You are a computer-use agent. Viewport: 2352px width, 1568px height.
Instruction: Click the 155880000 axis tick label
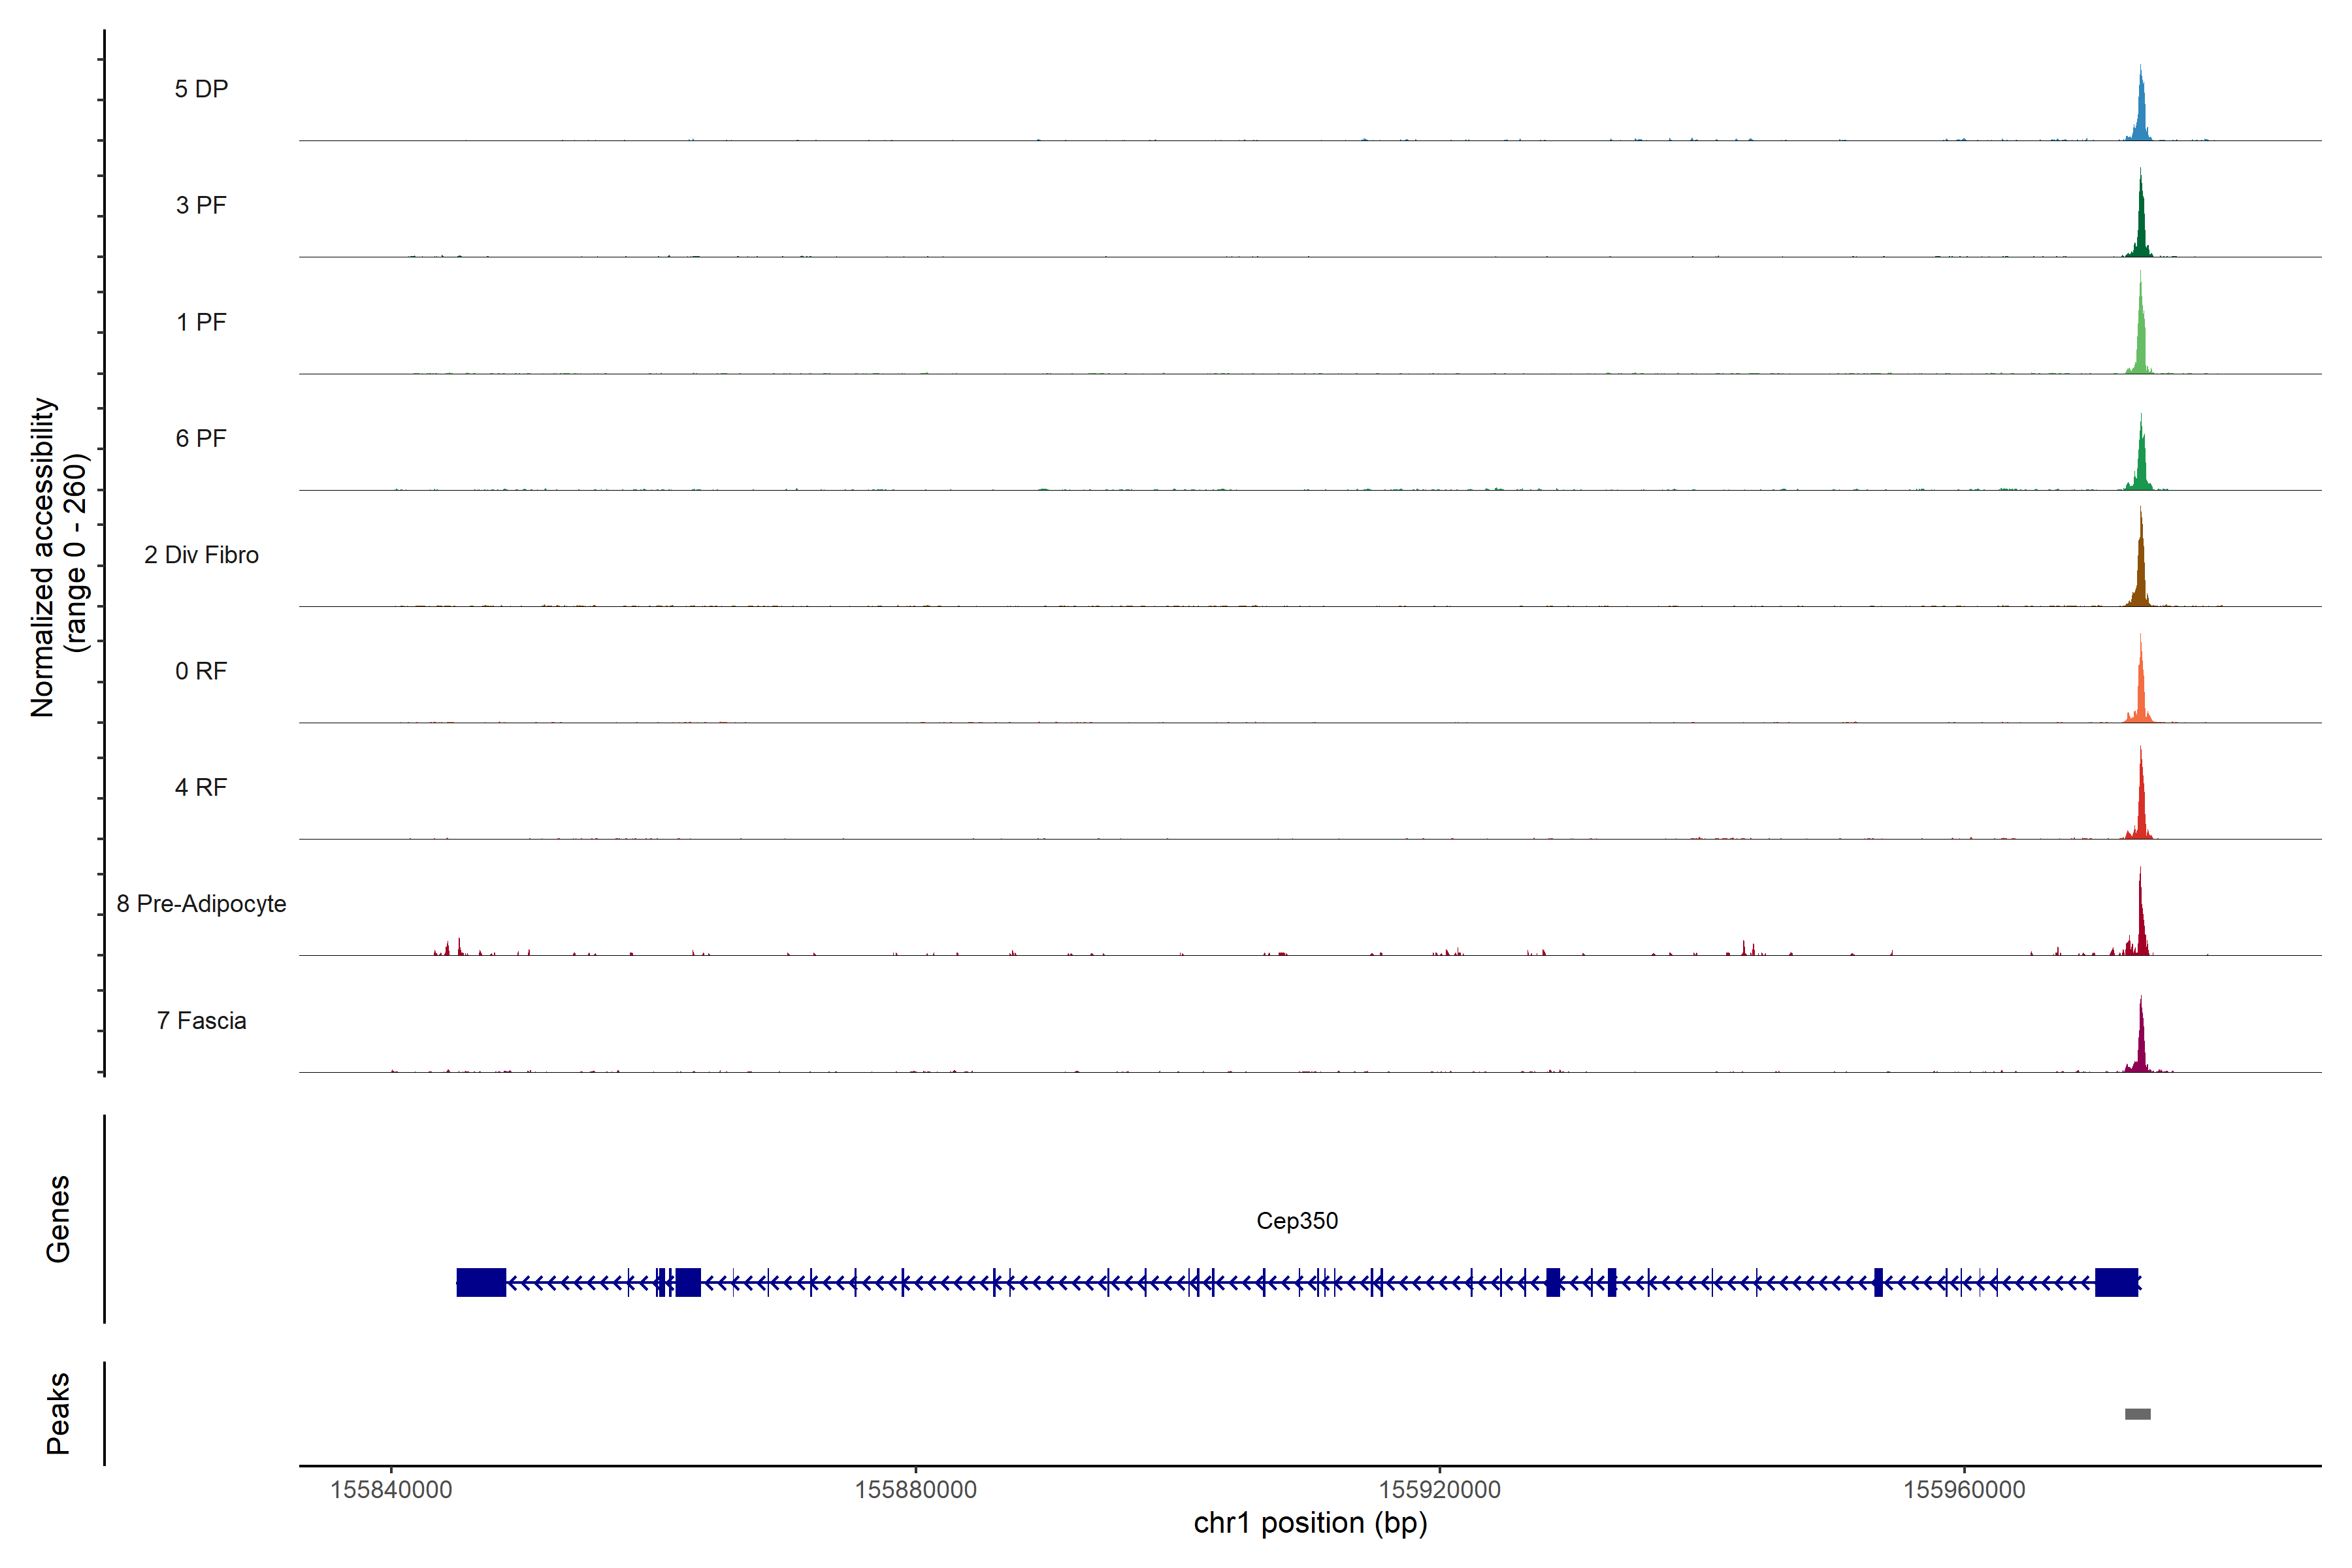pyautogui.click(x=915, y=1490)
